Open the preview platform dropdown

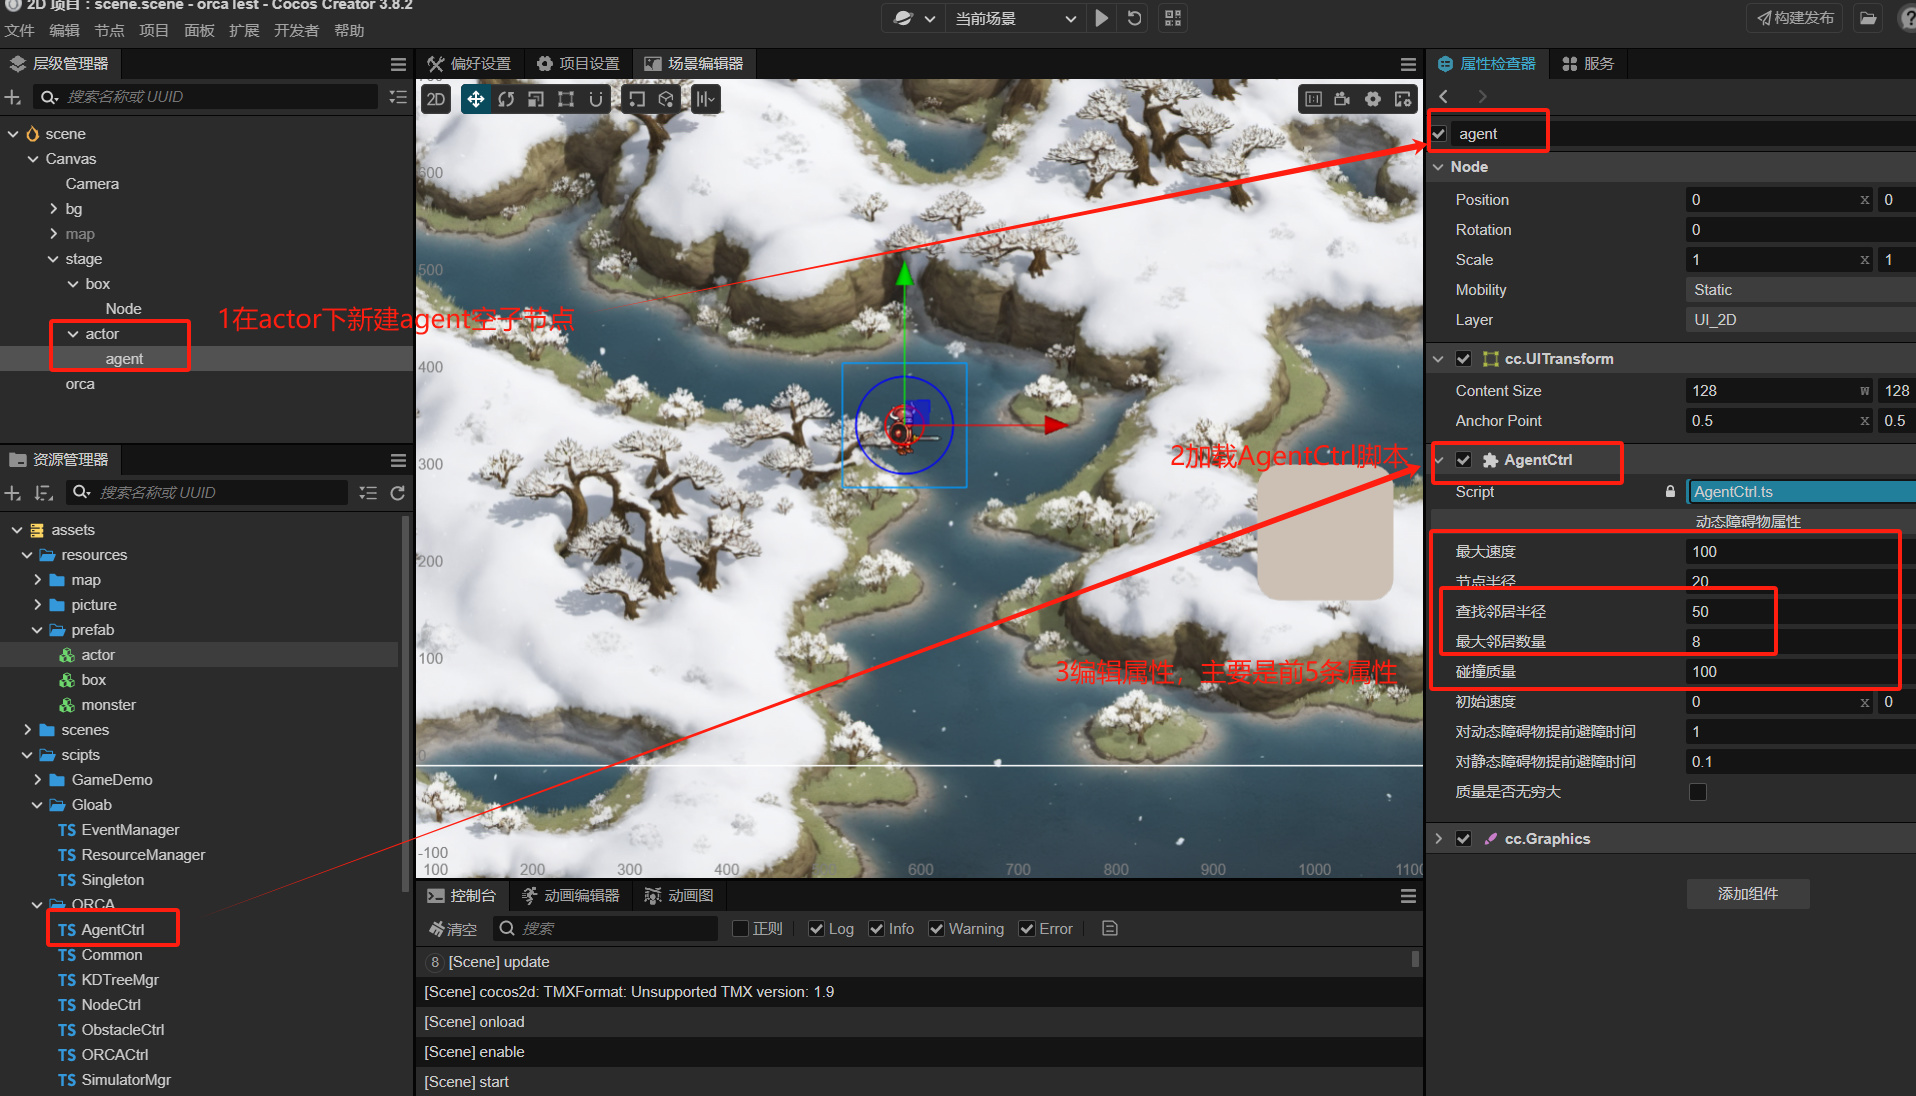tap(914, 18)
